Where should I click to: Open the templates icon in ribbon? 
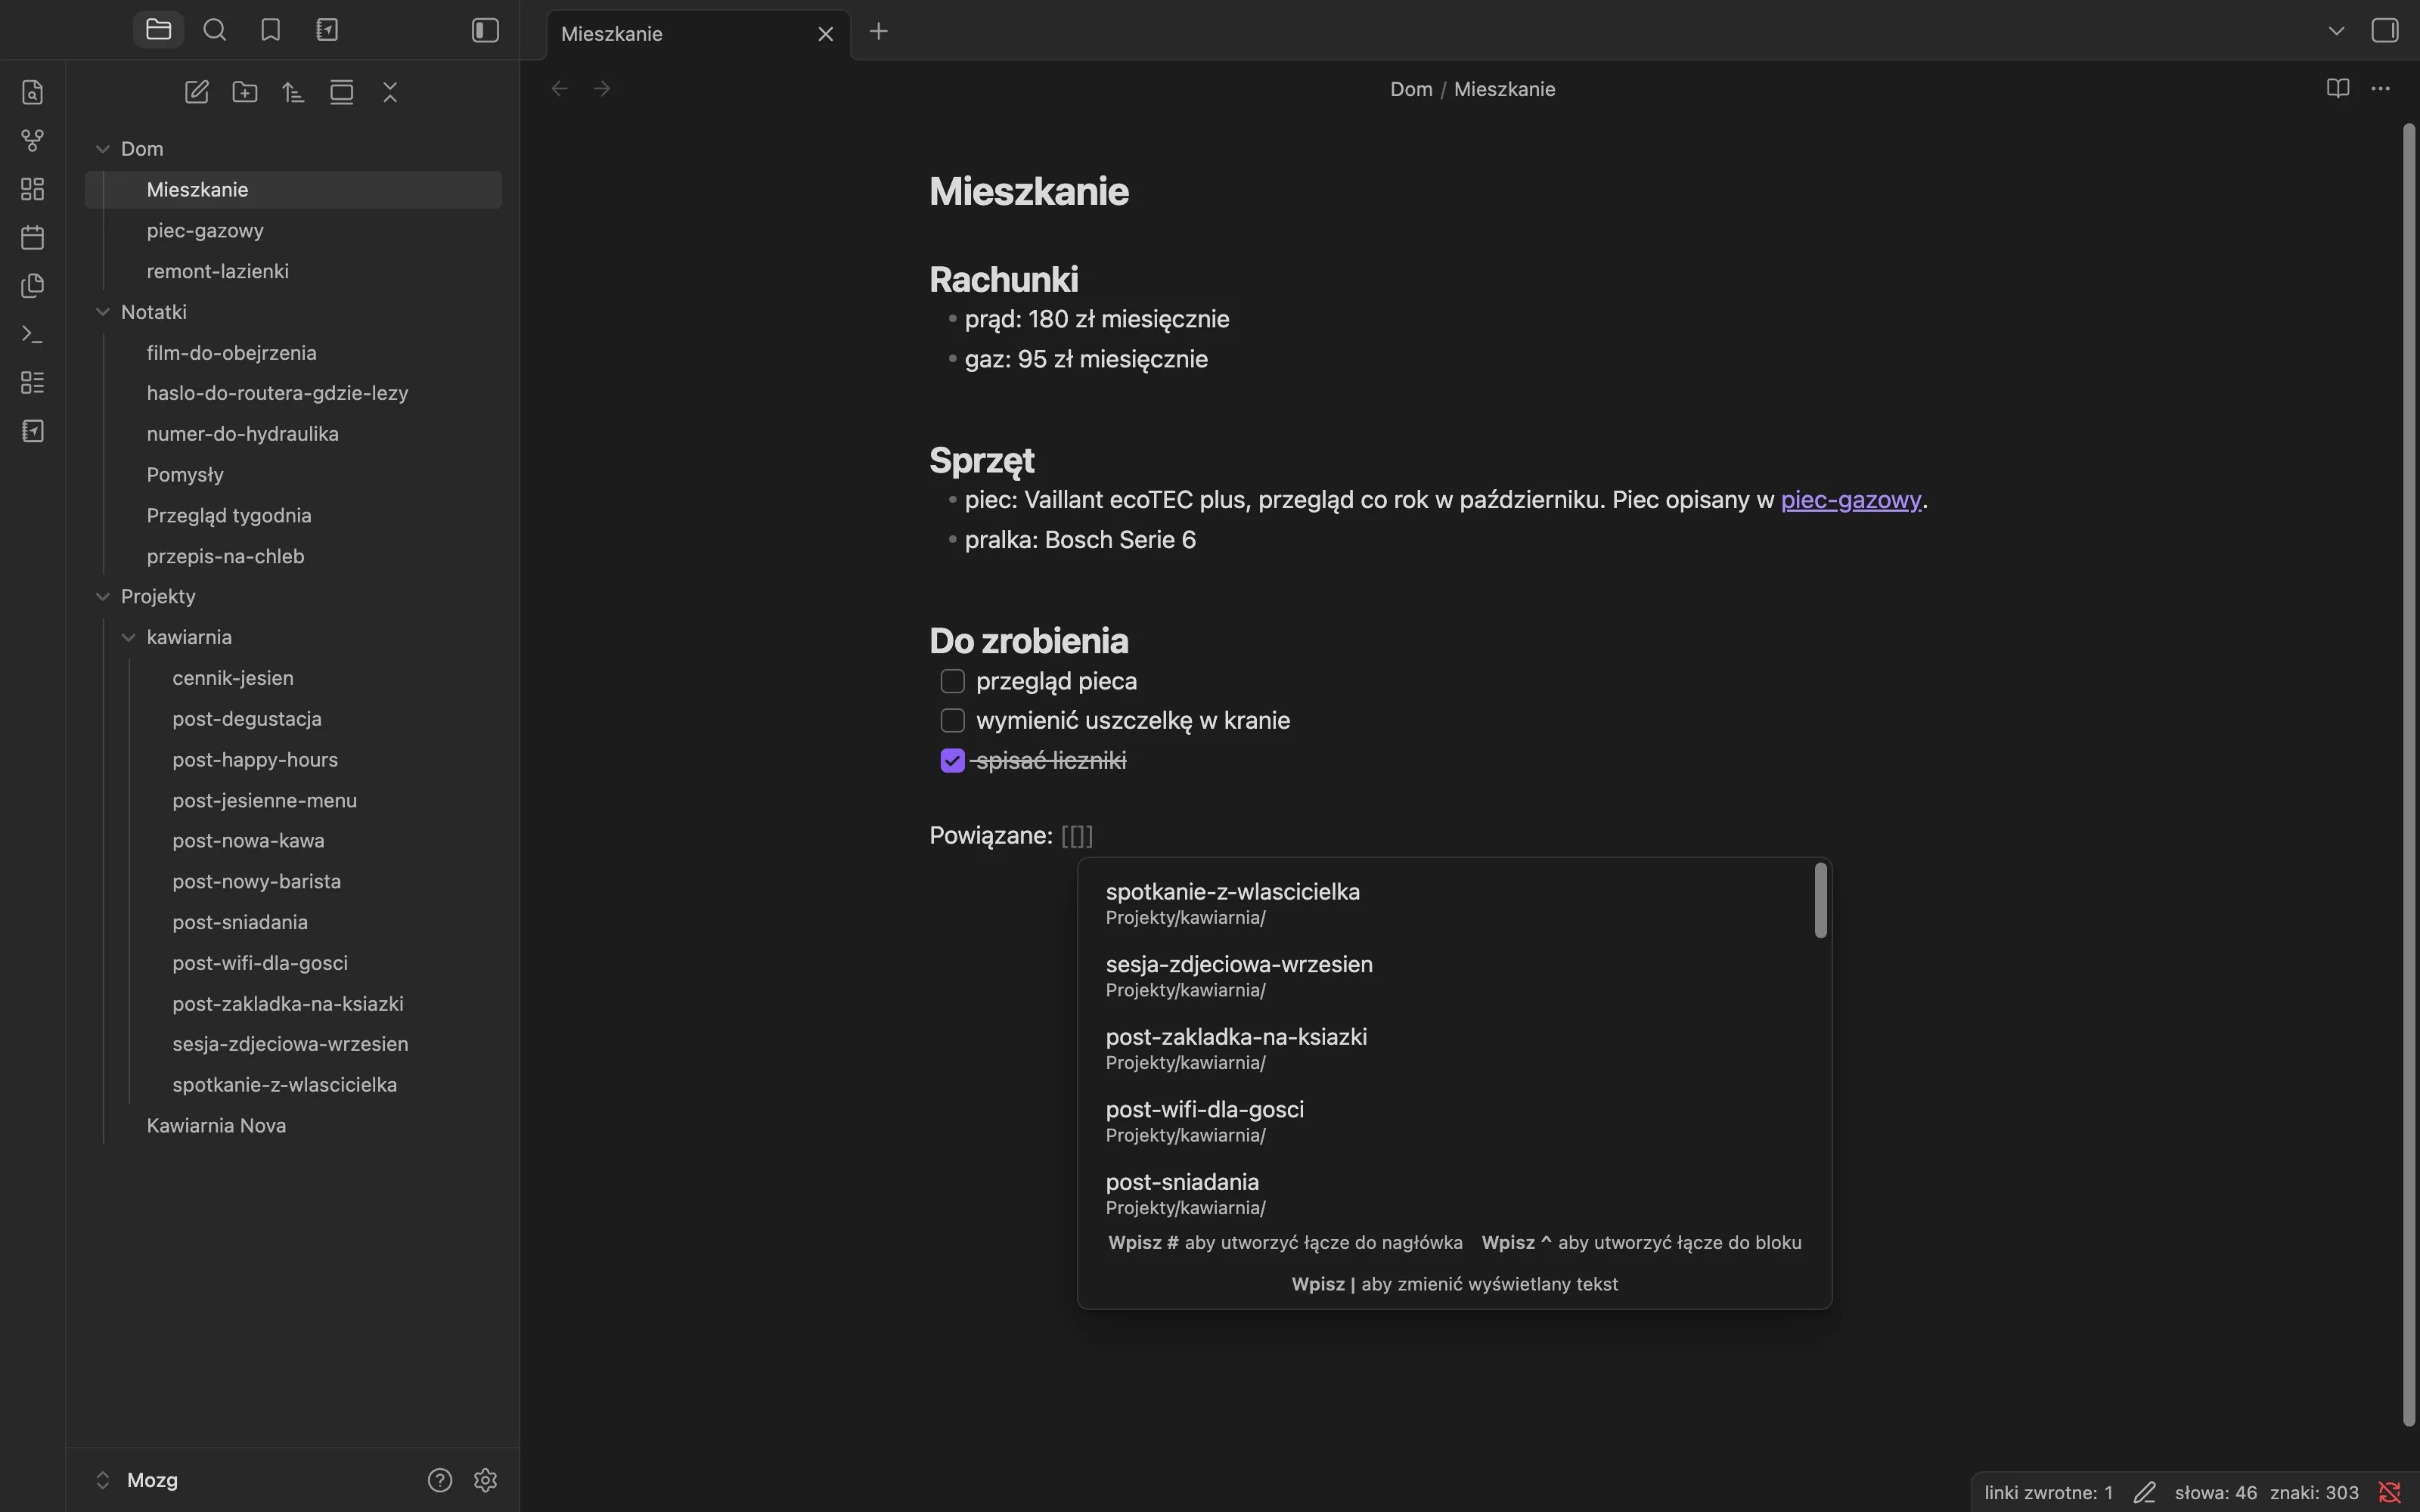pyautogui.click(x=32, y=286)
